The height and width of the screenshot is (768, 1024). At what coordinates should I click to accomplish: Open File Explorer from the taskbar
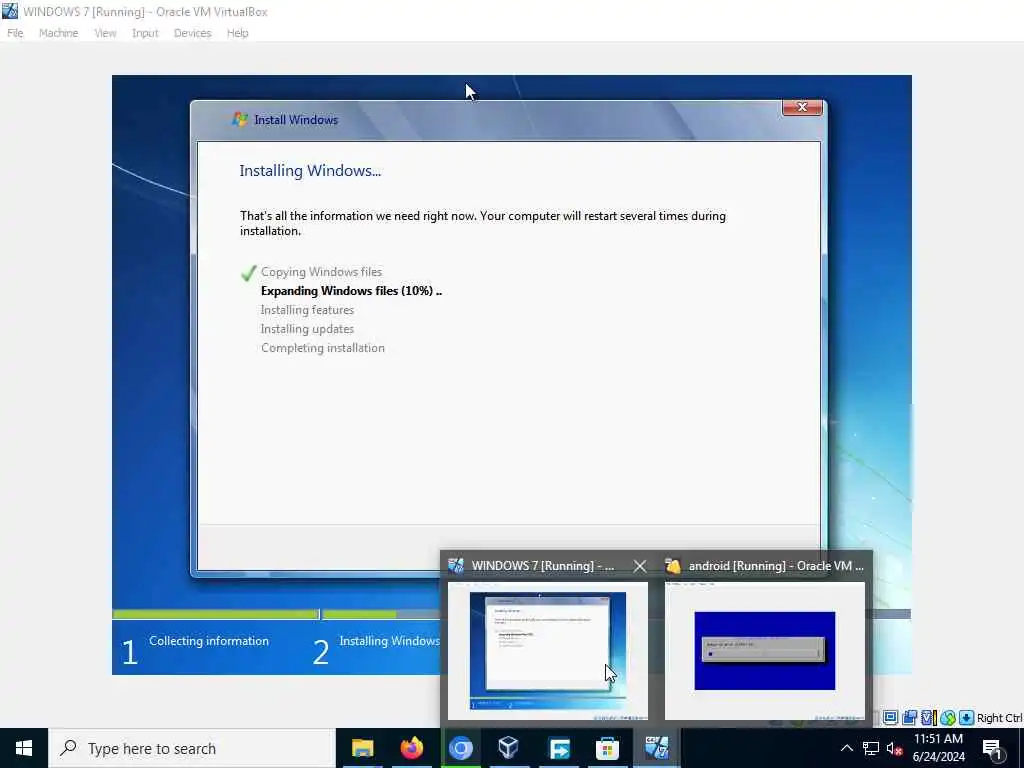point(362,748)
